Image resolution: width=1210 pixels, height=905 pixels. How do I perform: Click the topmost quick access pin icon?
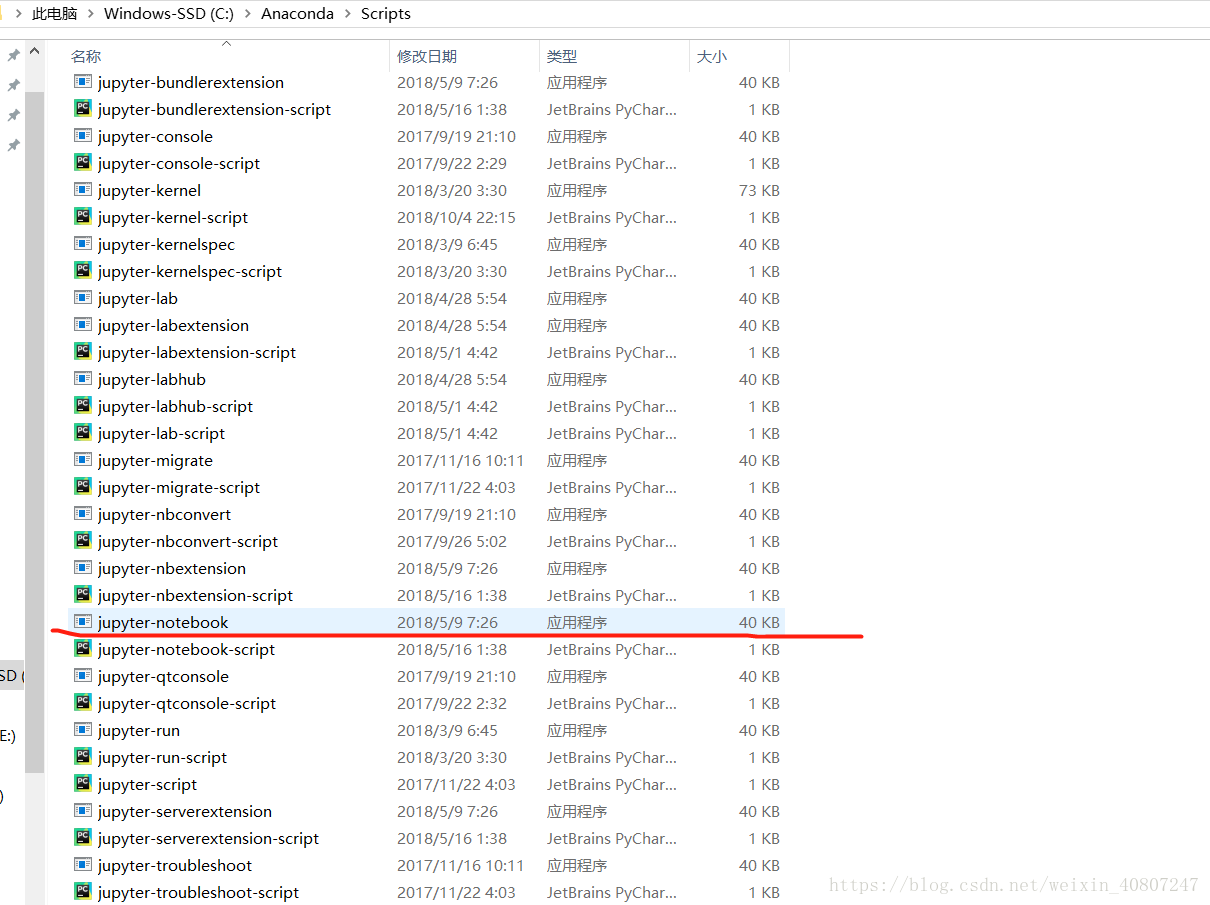pos(14,55)
